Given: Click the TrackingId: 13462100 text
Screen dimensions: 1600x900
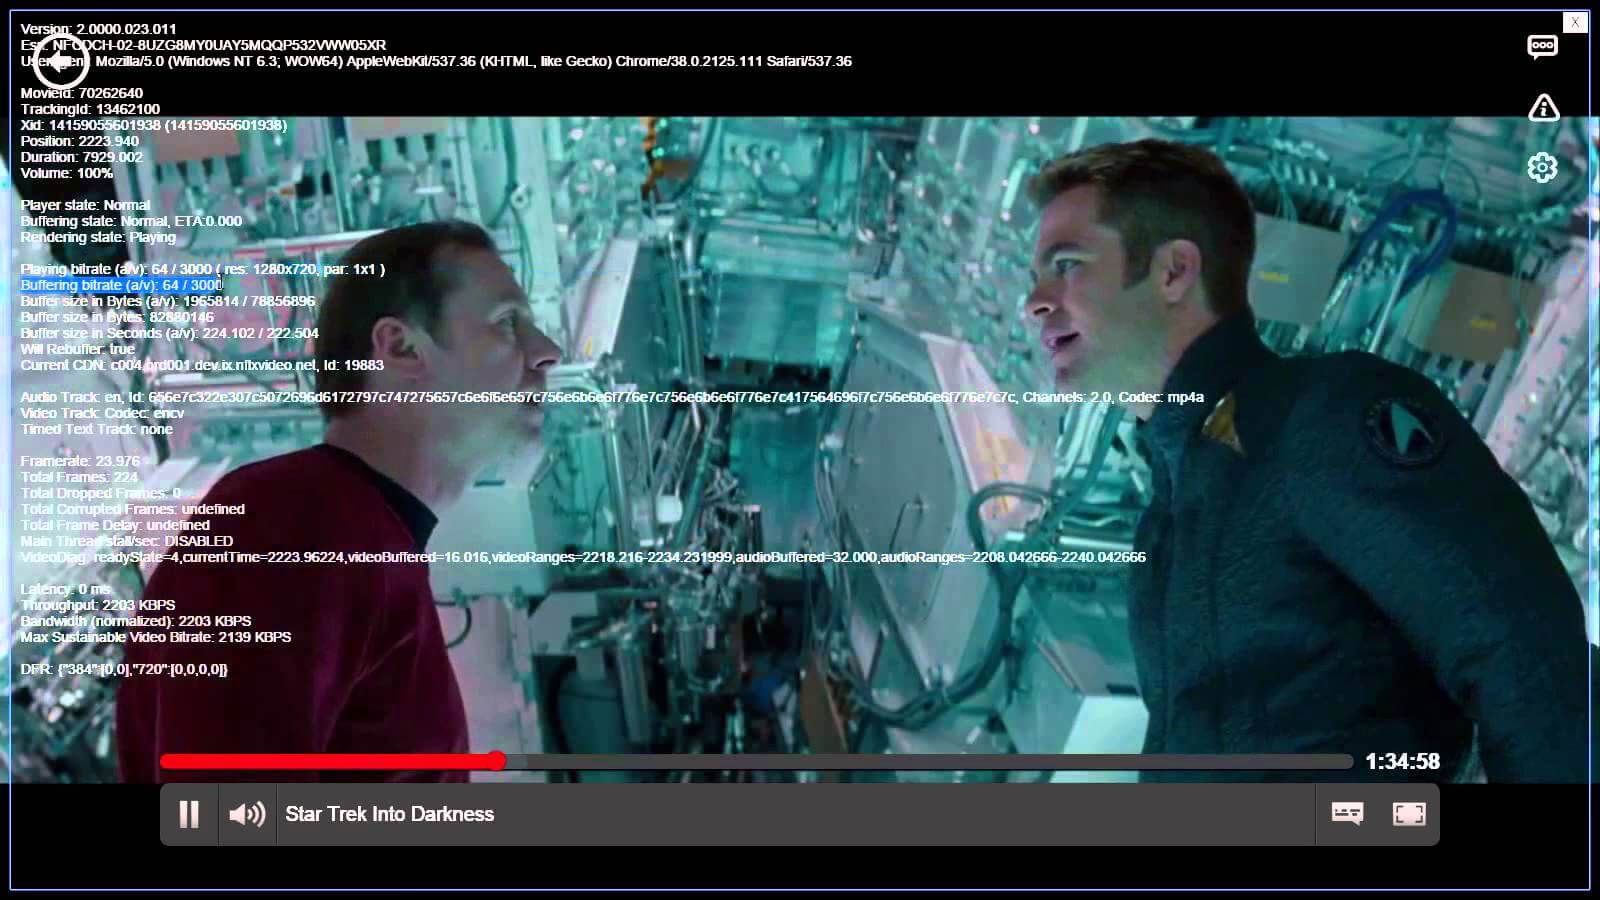Looking at the screenshot, I should pos(90,109).
